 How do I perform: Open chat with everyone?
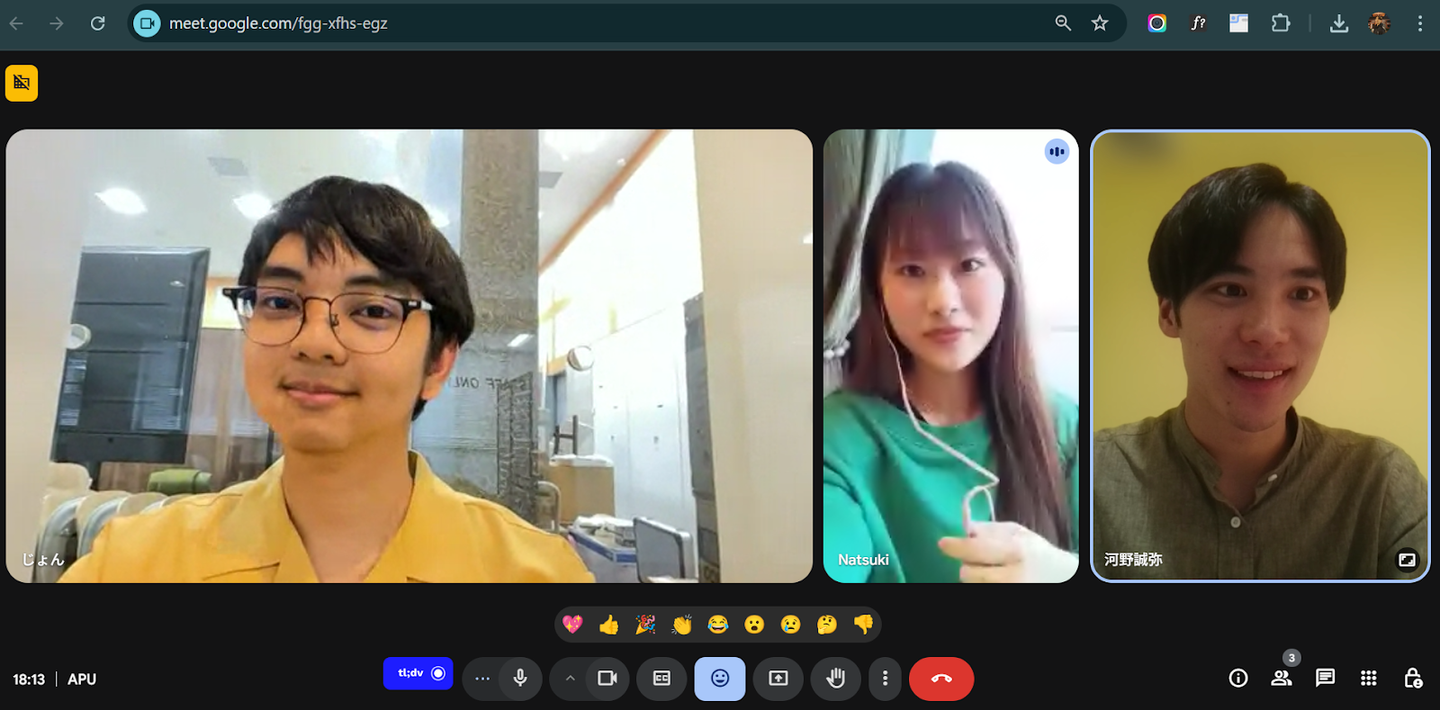(1325, 678)
